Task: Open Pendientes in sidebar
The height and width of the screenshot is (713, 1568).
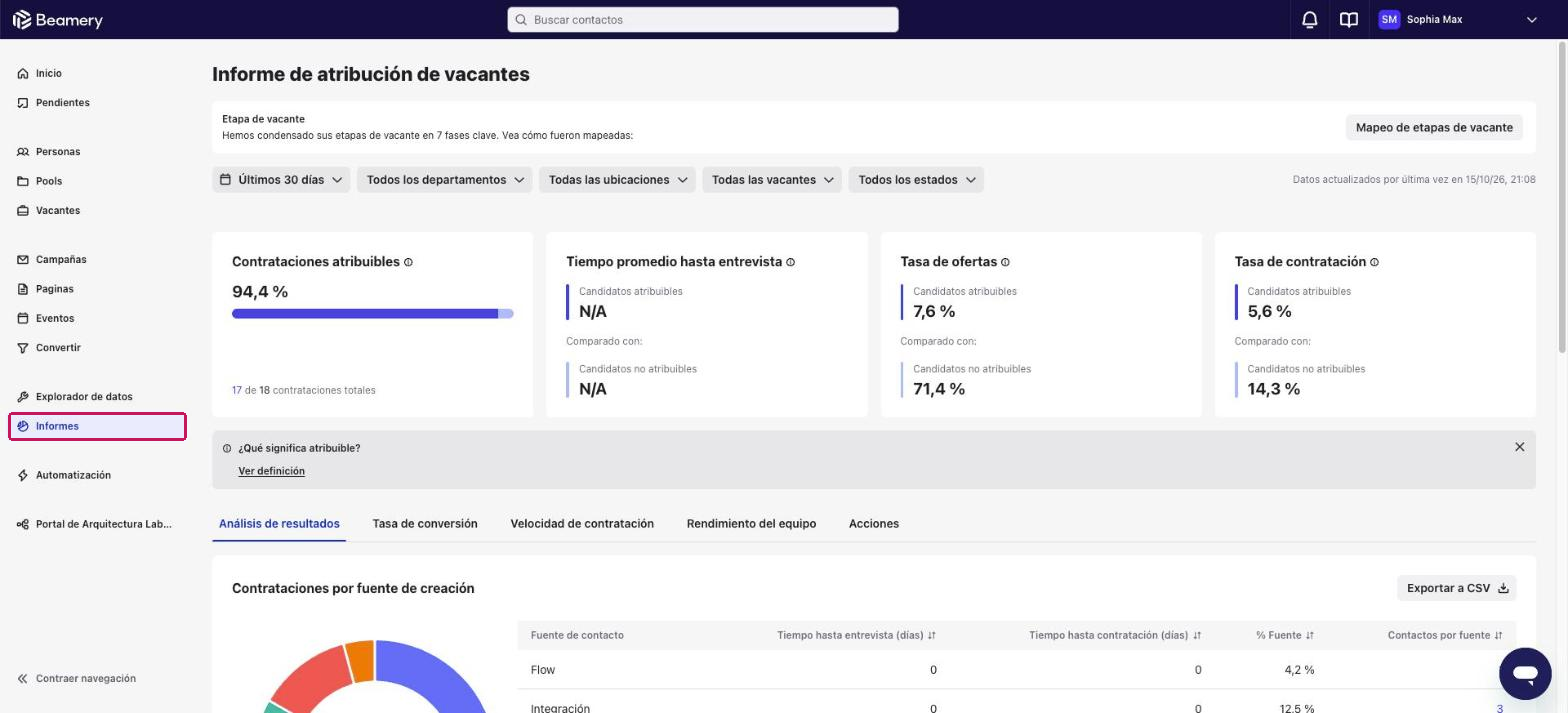Action: click(x=62, y=103)
